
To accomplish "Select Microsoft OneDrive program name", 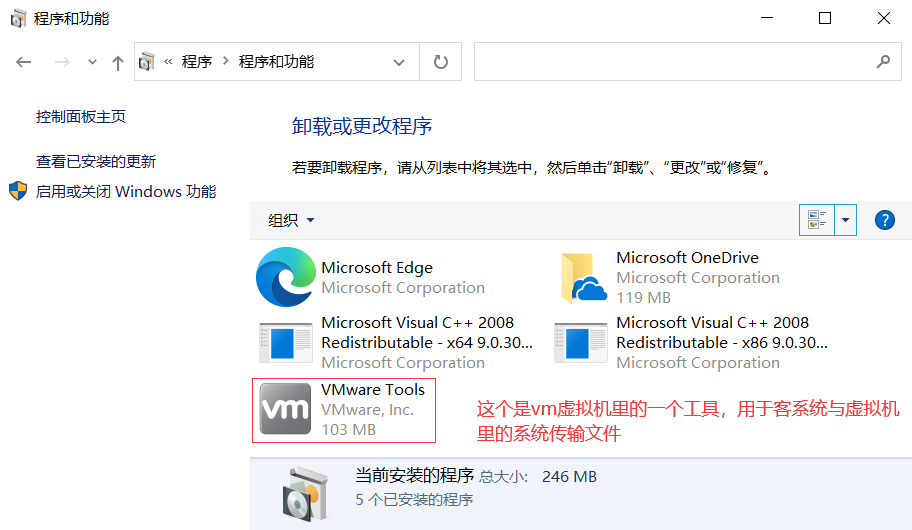I will pyautogui.click(x=687, y=258).
